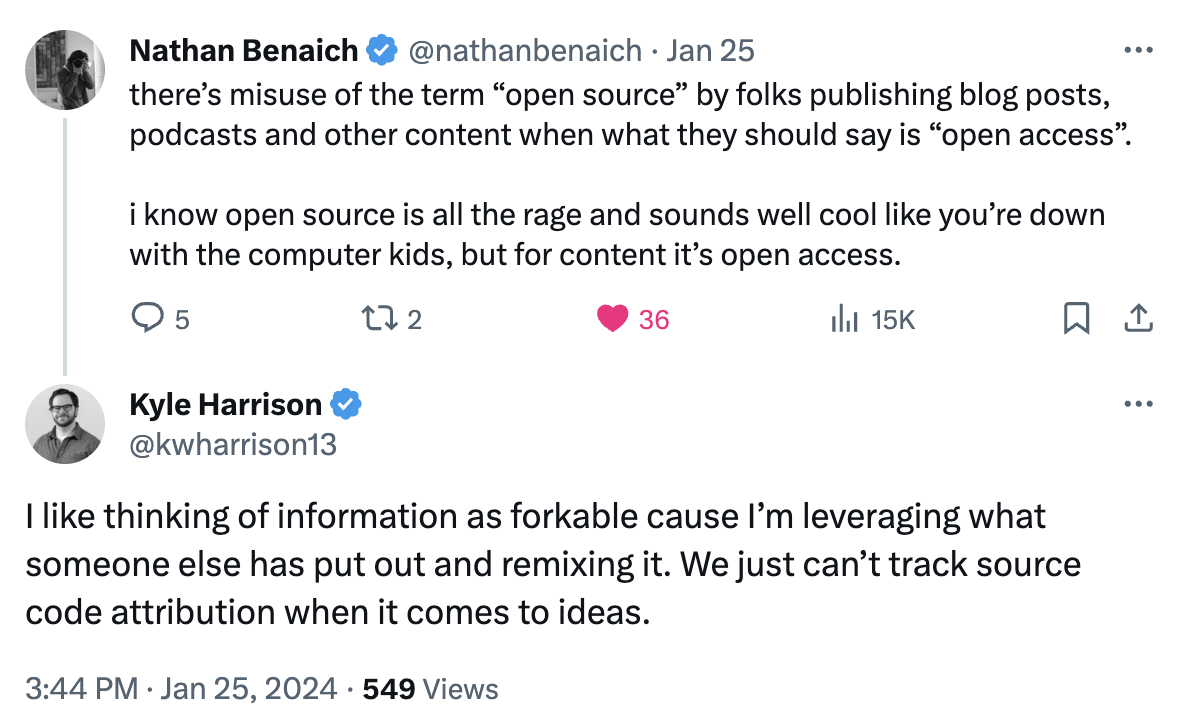This screenshot has width=1184, height=724.
Task: Click the @kwharrison13 handle
Action: [x=233, y=443]
